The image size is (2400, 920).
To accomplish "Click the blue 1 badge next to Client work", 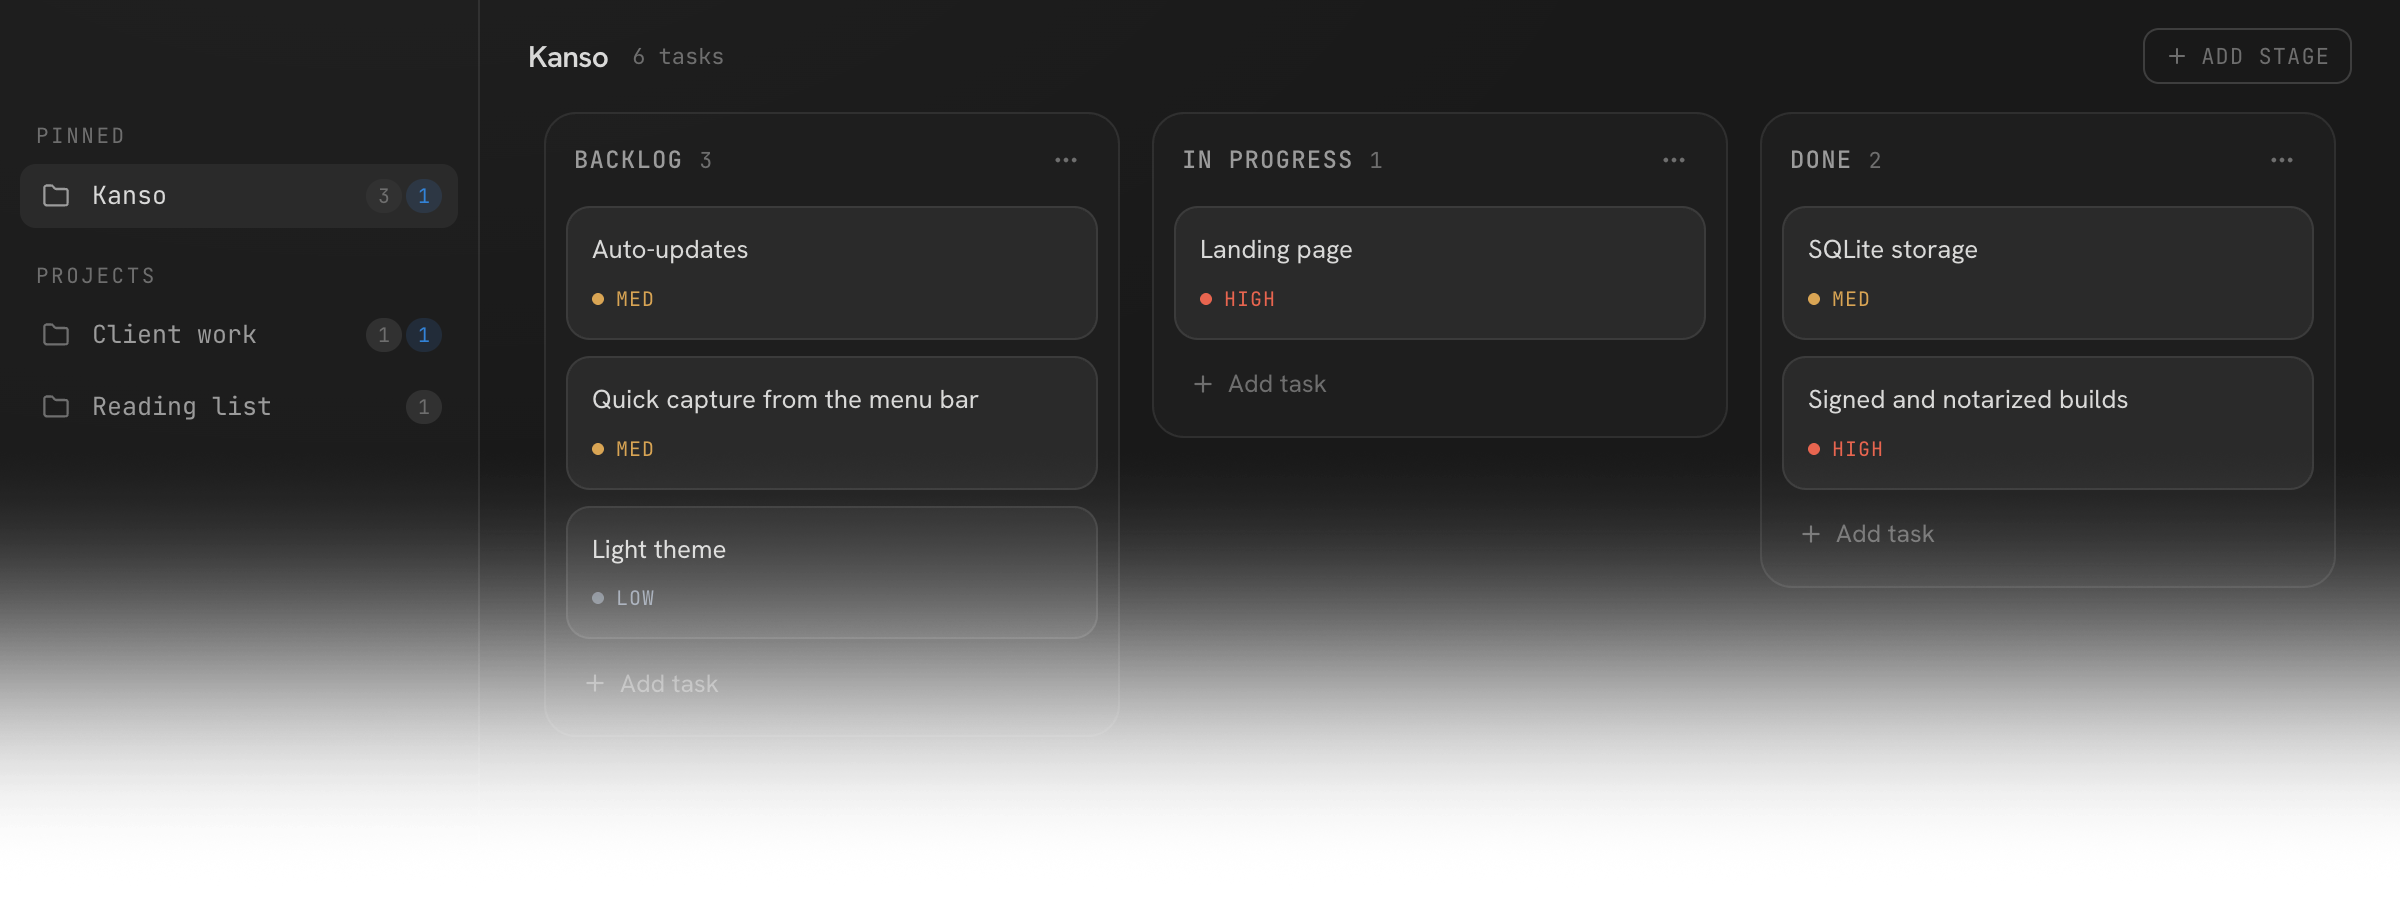I will [424, 335].
